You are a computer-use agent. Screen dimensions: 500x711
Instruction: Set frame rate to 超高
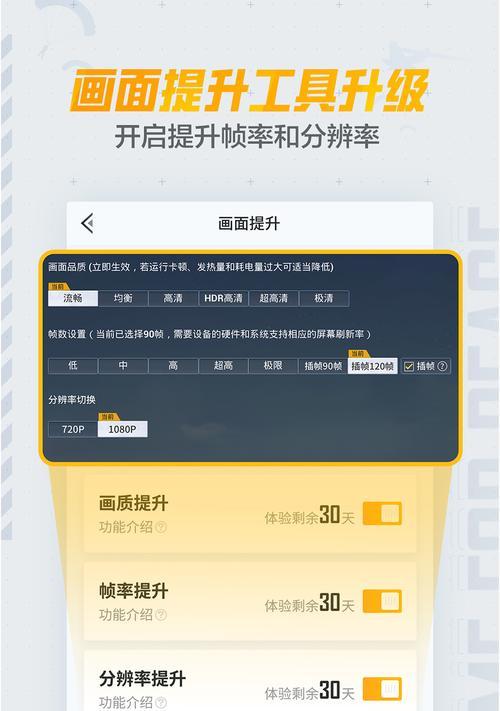[223, 365]
